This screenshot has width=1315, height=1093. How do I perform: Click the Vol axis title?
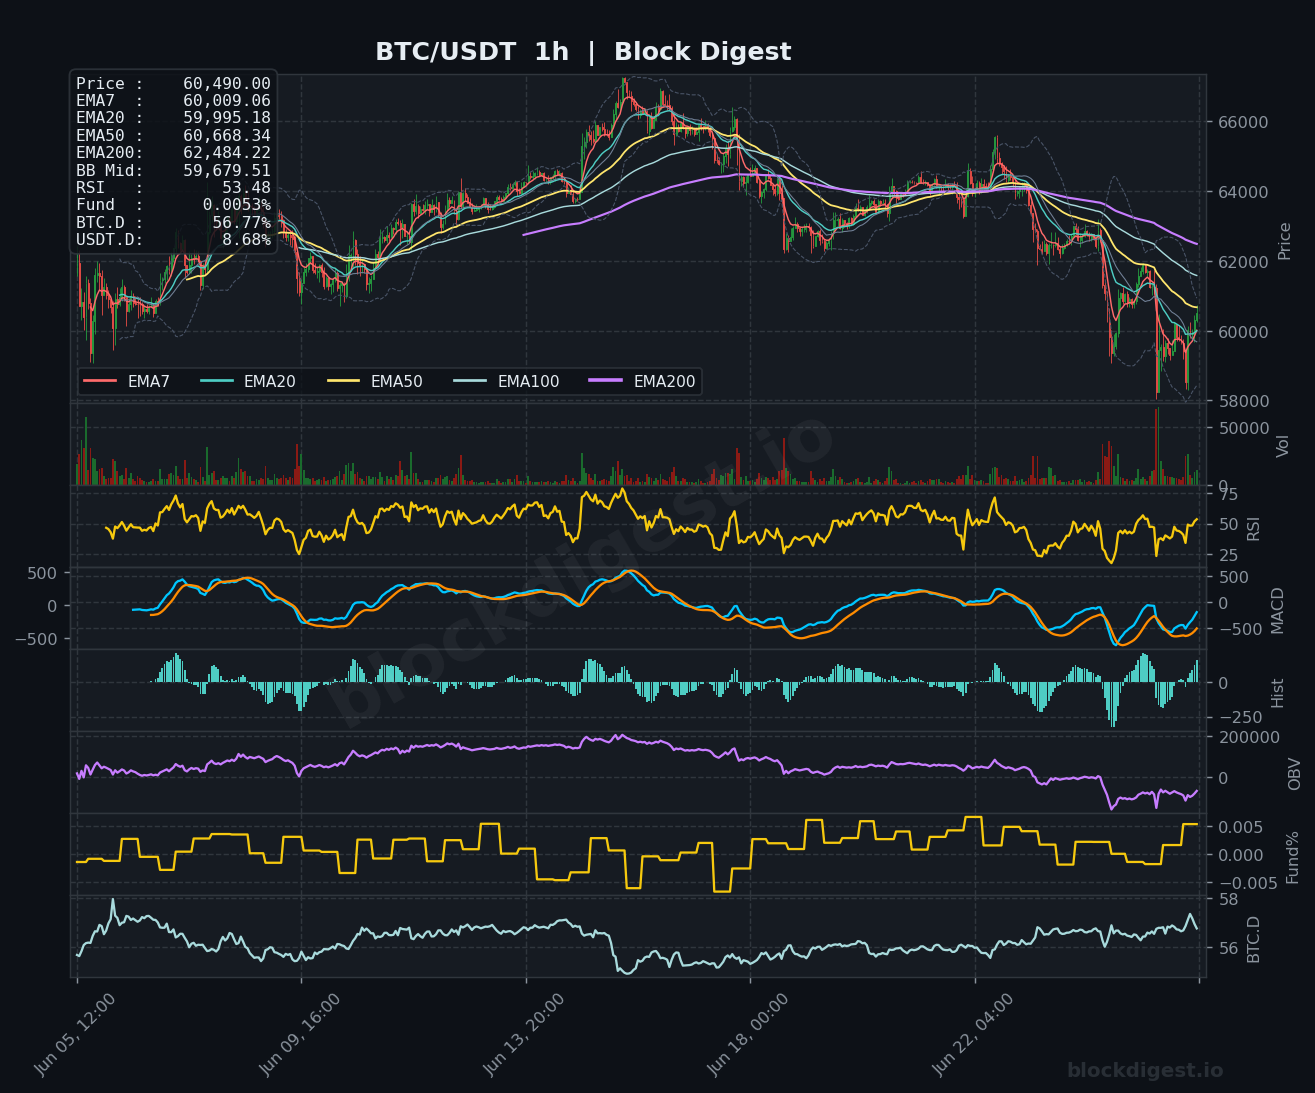click(x=1283, y=446)
